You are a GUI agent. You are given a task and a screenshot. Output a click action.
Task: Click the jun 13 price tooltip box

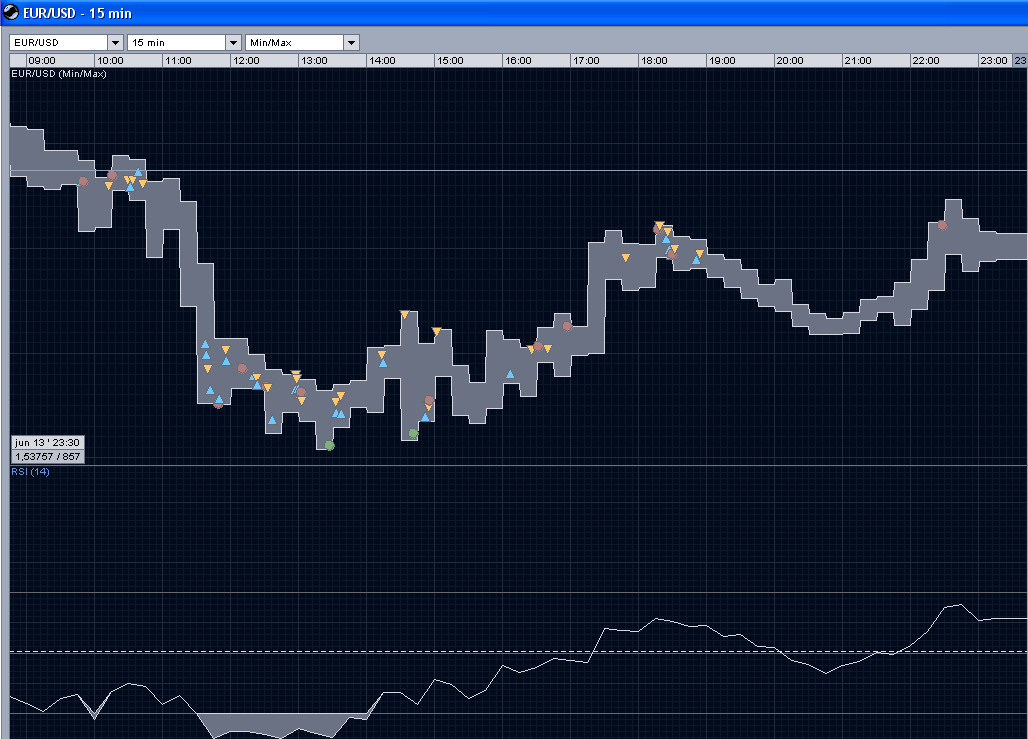point(47,449)
